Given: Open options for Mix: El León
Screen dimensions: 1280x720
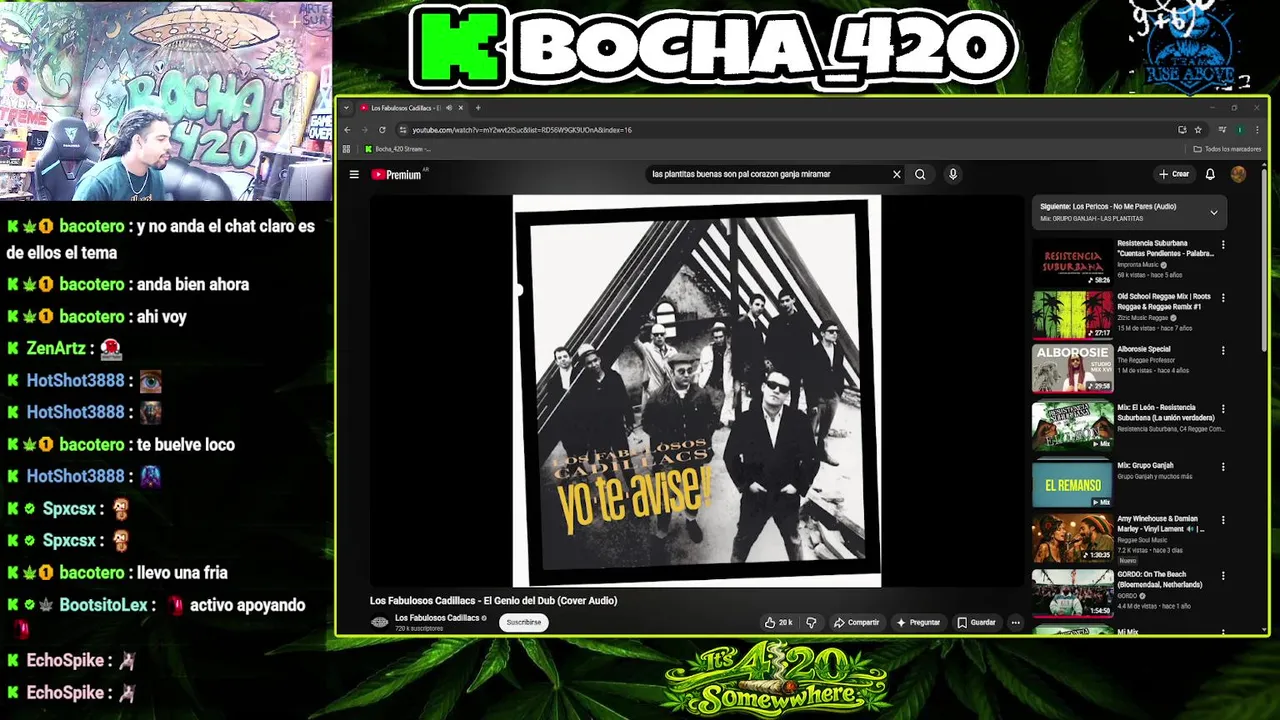Looking at the screenshot, I should (1223, 410).
